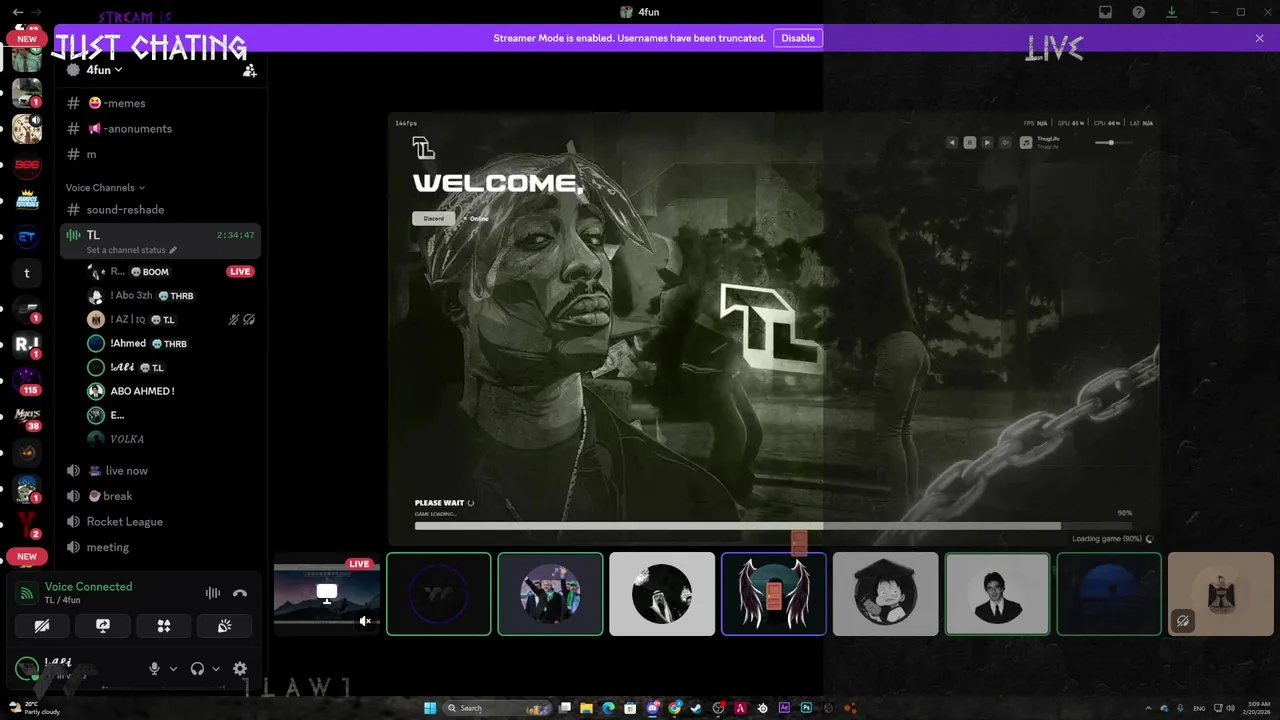The width and height of the screenshot is (1280, 720).
Task: Open the ET server icon
Action: click(x=27, y=237)
